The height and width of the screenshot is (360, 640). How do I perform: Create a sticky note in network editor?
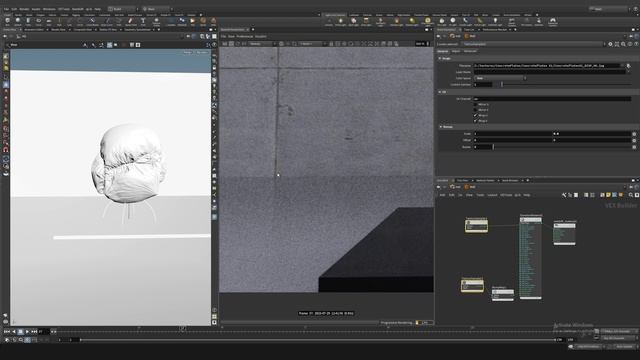(x=608, y=195)
